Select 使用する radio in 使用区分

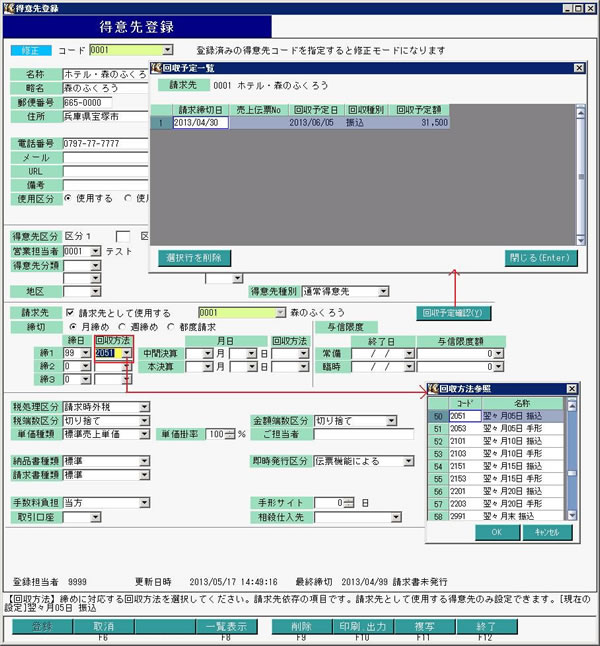click(x=68, y=198)
